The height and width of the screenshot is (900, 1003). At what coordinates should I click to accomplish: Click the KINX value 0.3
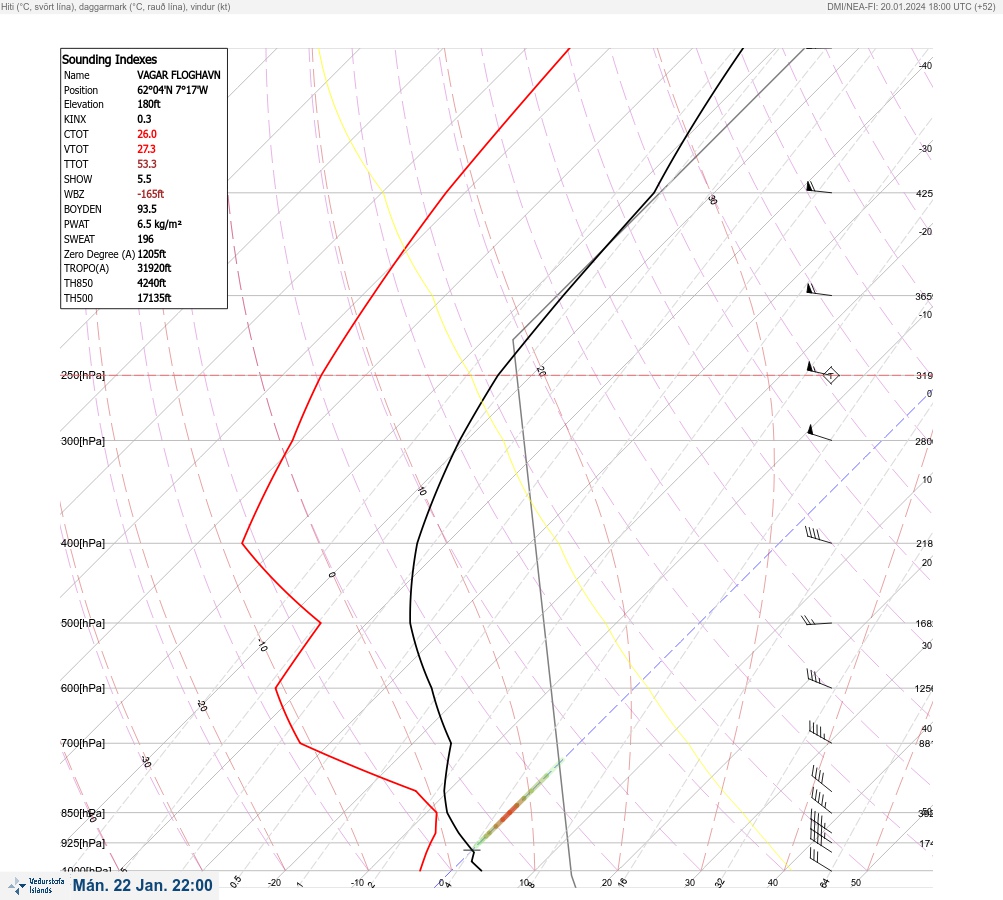pos(144,119)
